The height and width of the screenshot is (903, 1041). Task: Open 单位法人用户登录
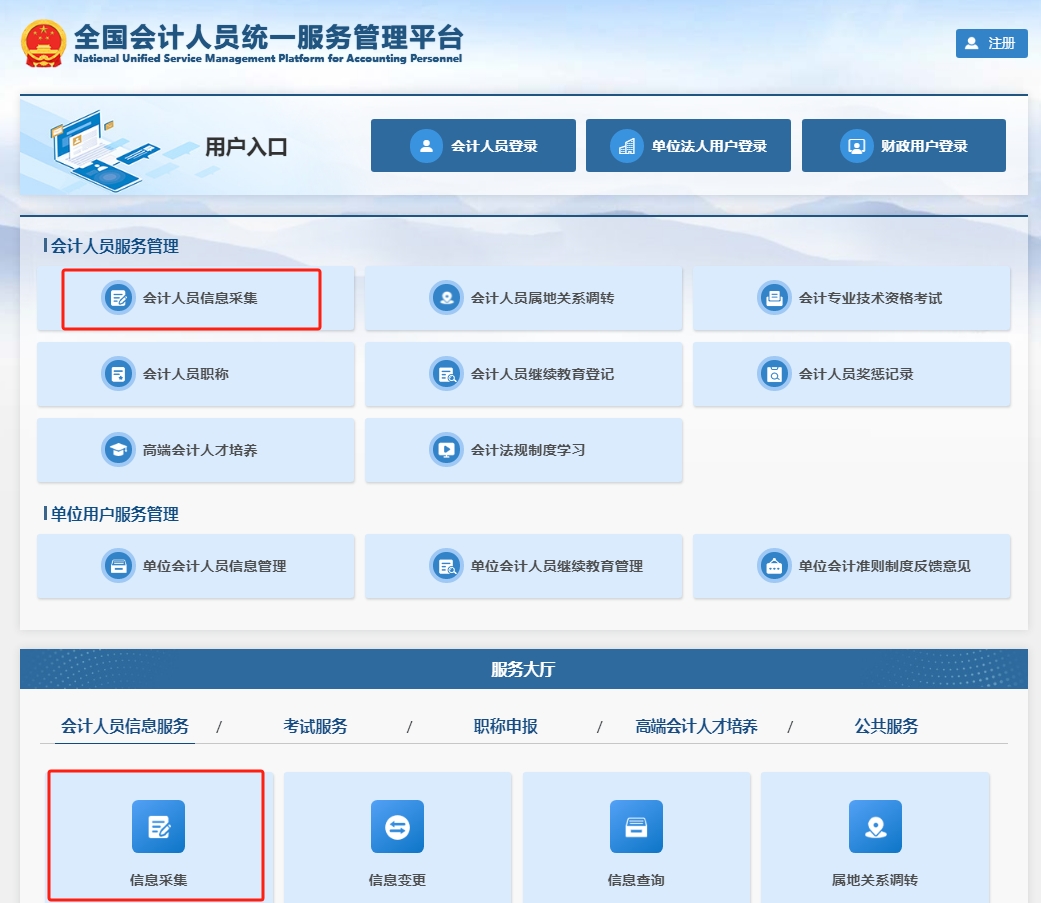tap(688, 145)
